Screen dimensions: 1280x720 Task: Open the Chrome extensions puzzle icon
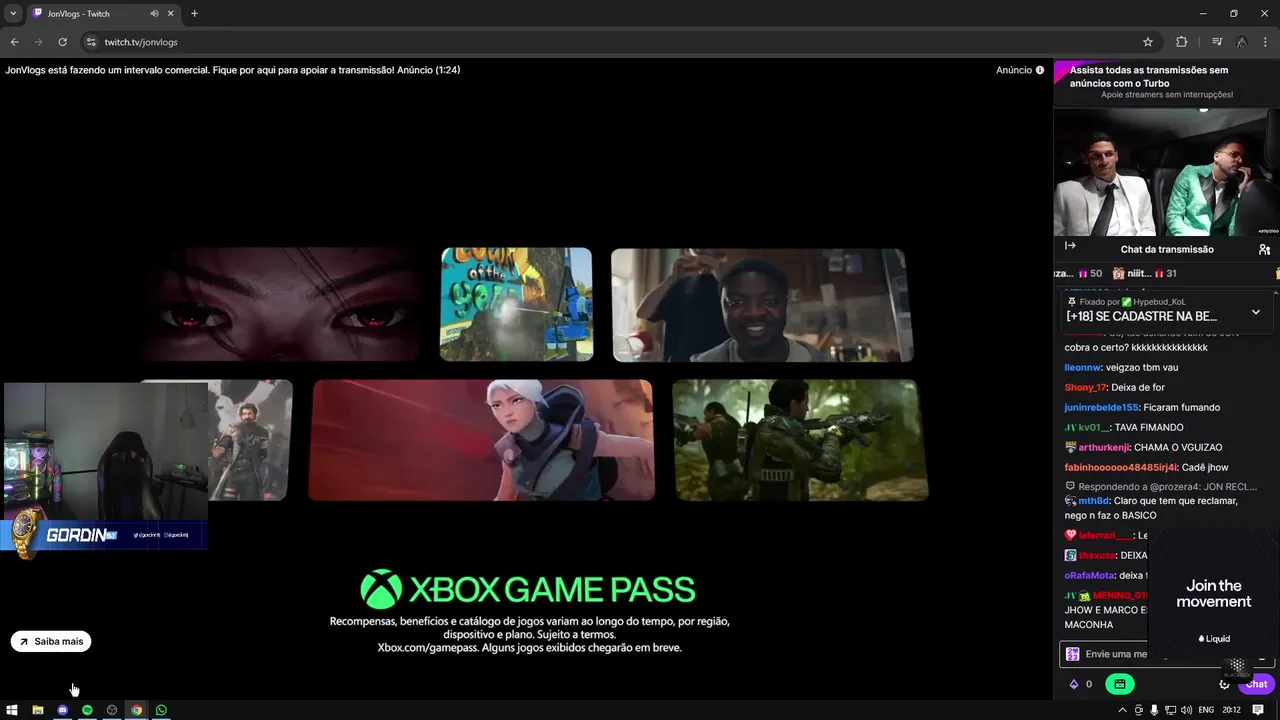[1181, 42]
